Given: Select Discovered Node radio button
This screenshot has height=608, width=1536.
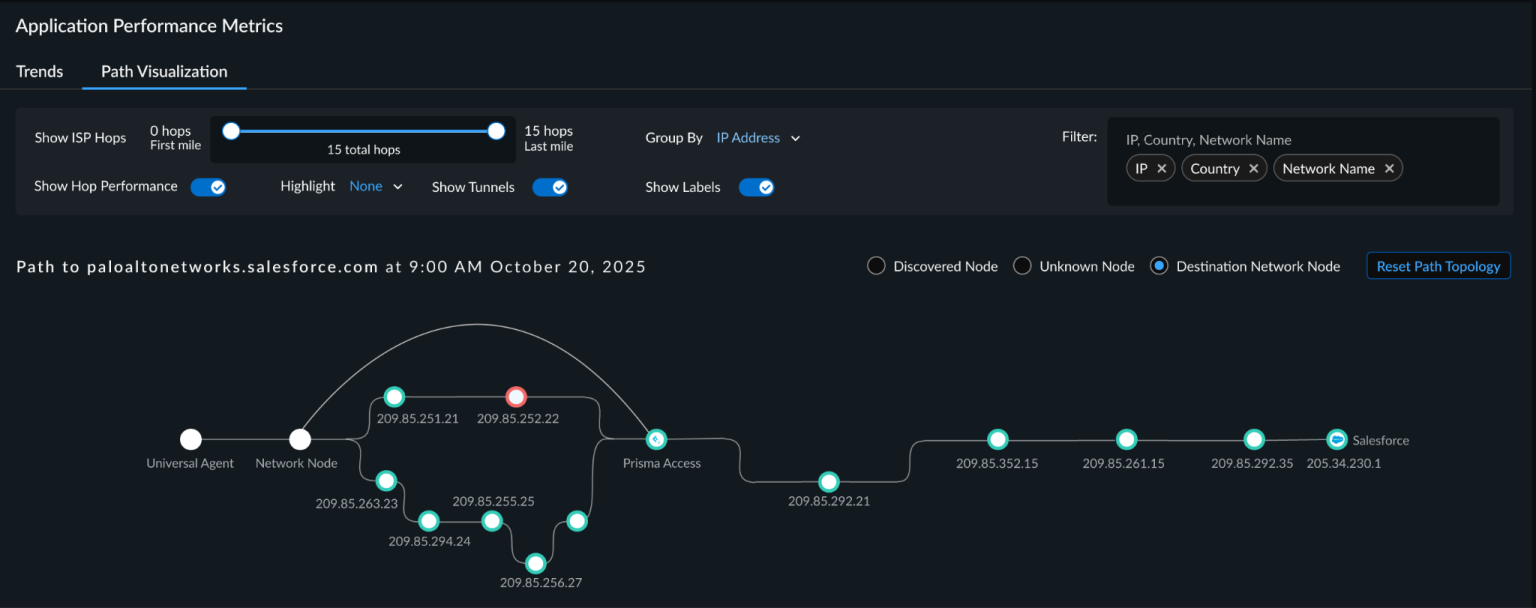Looking at the screenshot, I should (876, 266).
